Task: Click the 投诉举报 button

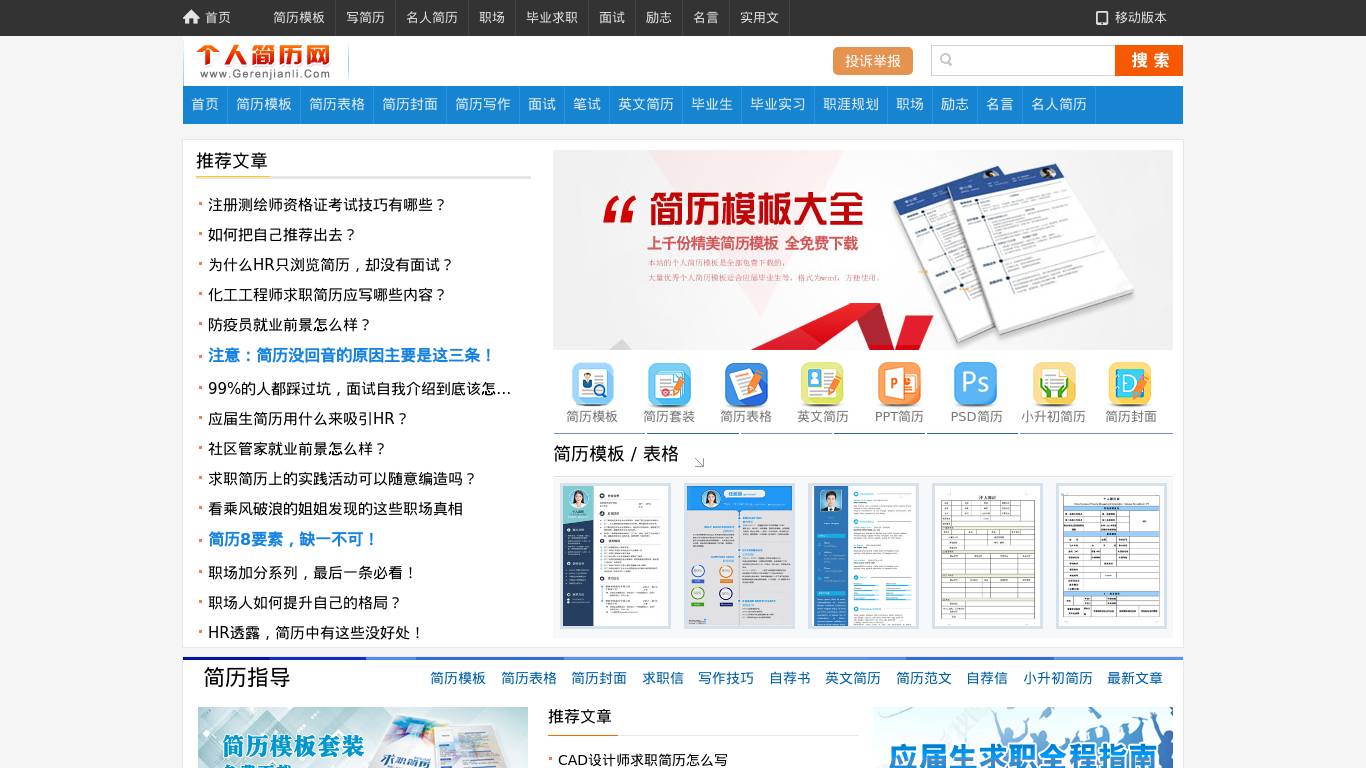Action: (x=872, y=60)
